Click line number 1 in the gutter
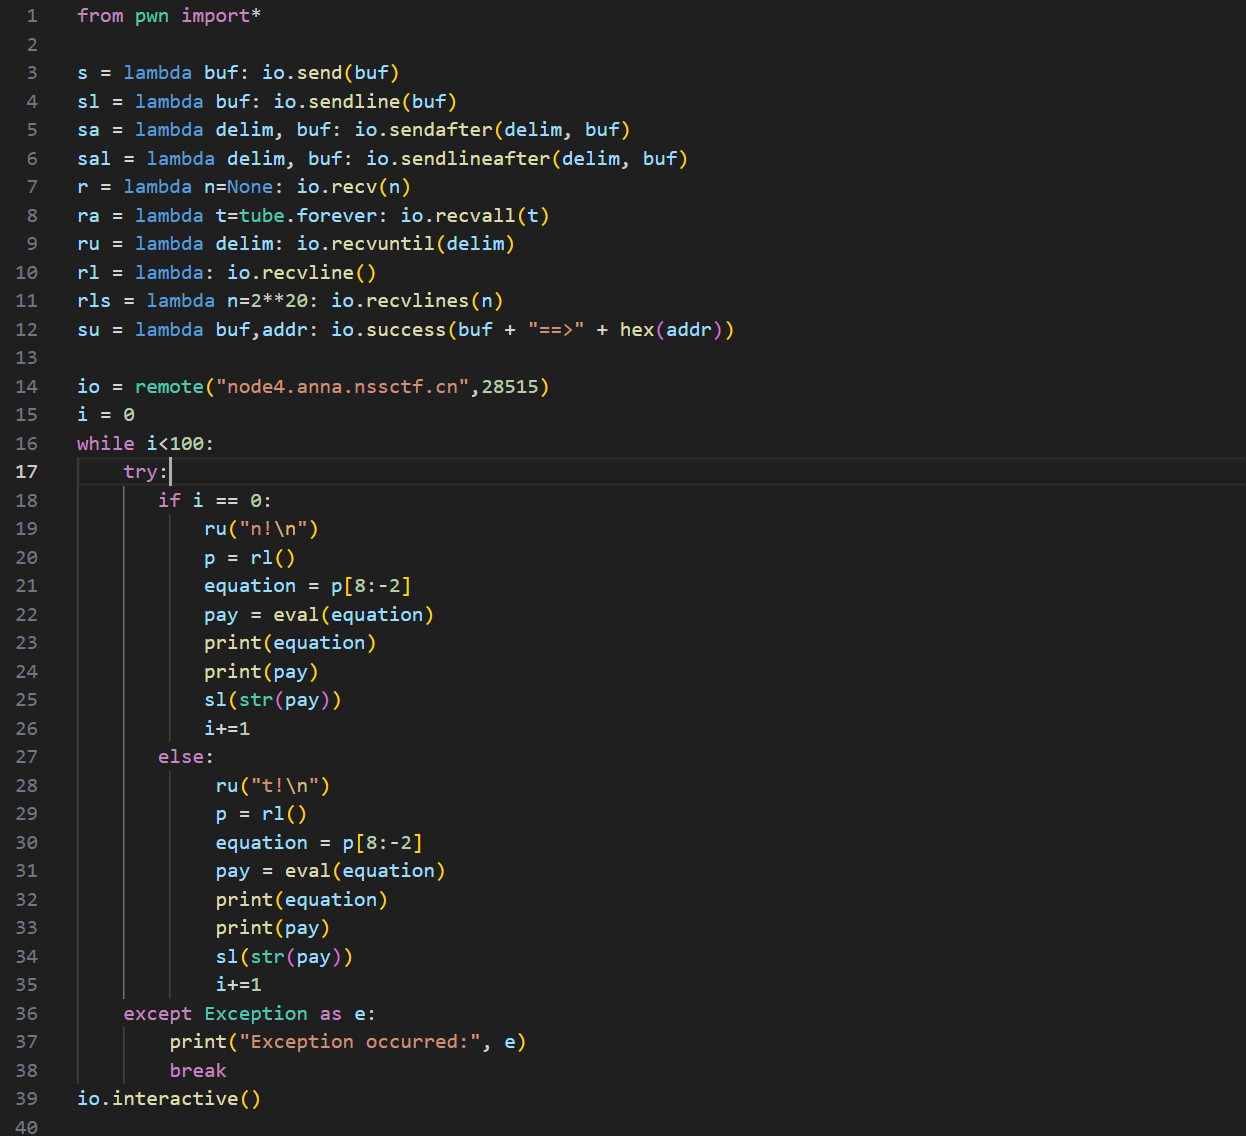This screenshot has height=1136, width=1246. (x=32, y=16)
